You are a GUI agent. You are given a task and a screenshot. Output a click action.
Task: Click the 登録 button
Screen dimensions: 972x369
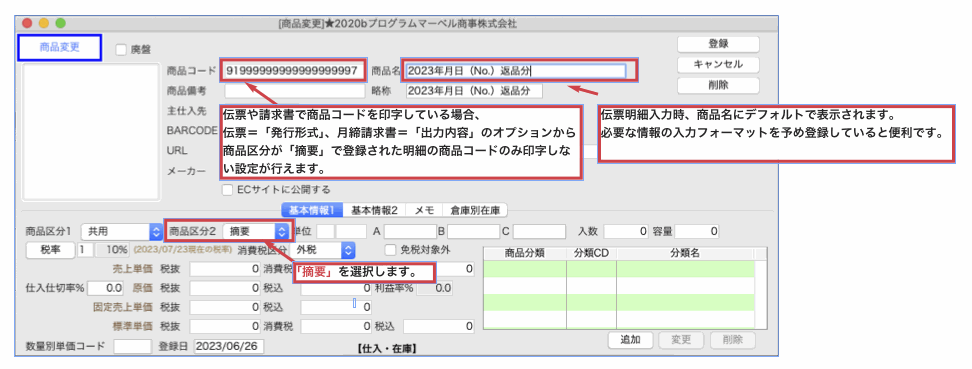718,44
